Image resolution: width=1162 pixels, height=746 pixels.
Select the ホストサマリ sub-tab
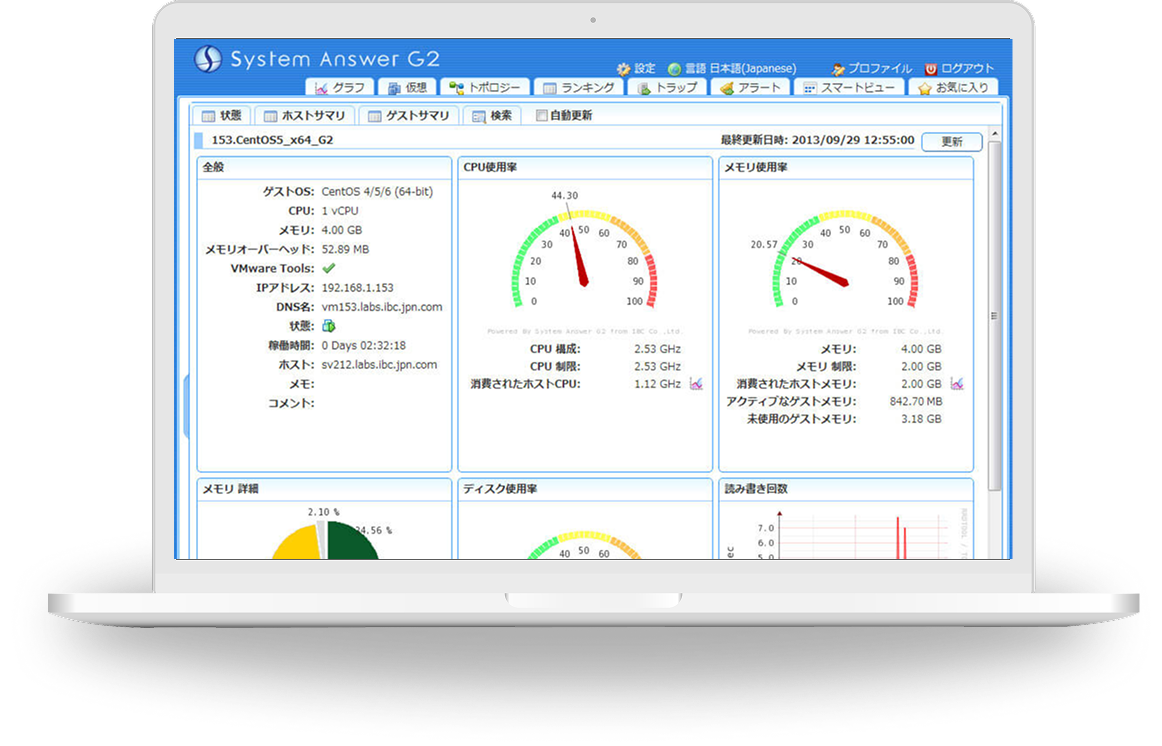[x=304, y=116]
